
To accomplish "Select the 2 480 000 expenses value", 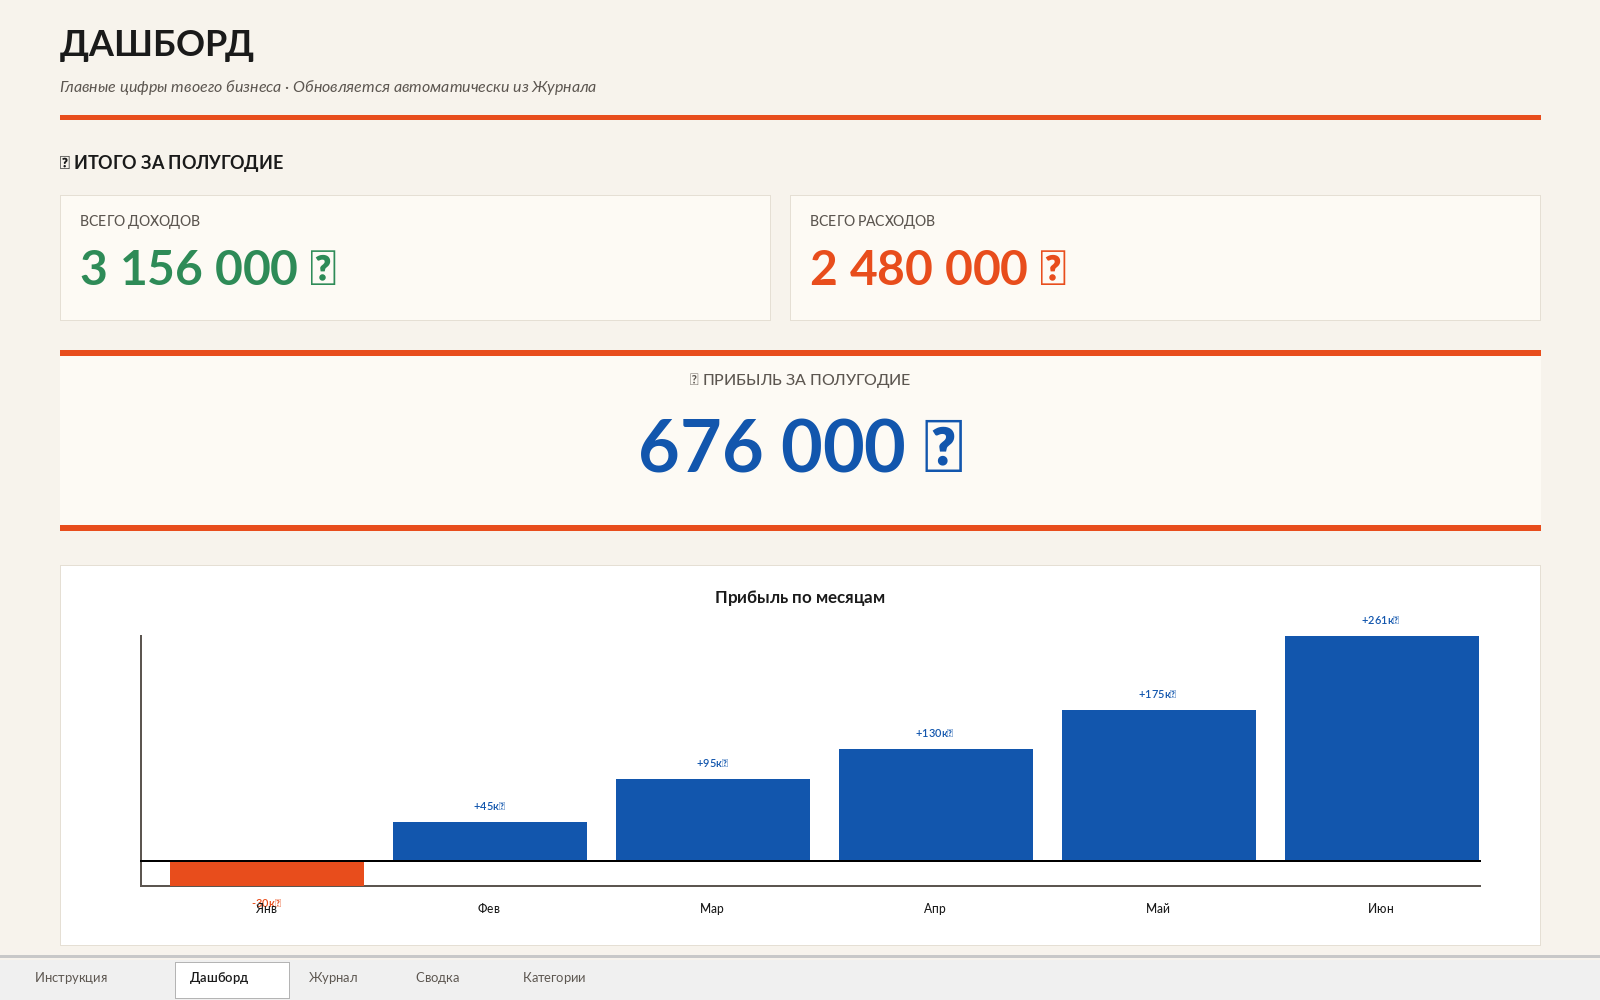I will click(x=919, y=268).
